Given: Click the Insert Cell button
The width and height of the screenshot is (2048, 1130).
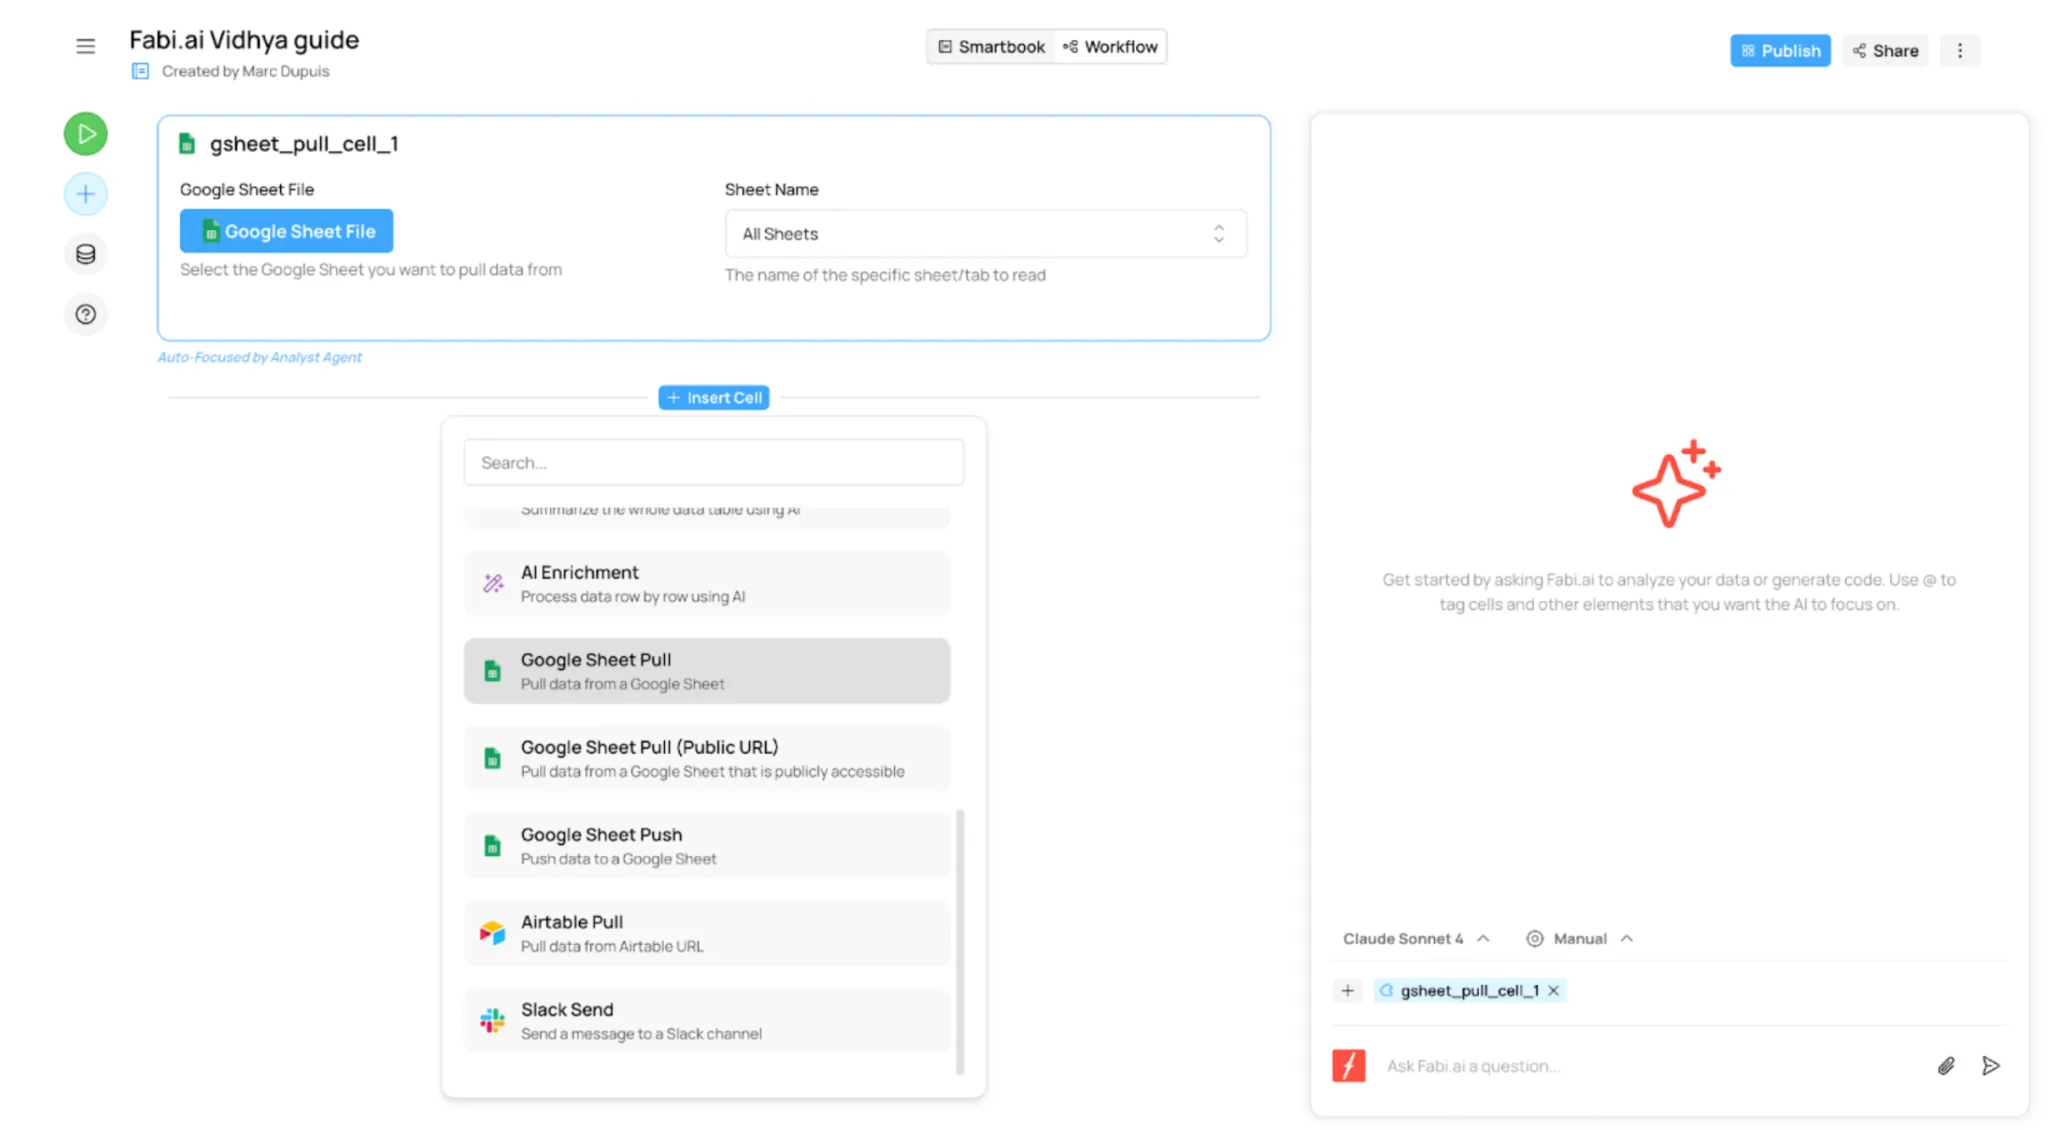Looking at the screenshot, I should click(x=714, y=398).
